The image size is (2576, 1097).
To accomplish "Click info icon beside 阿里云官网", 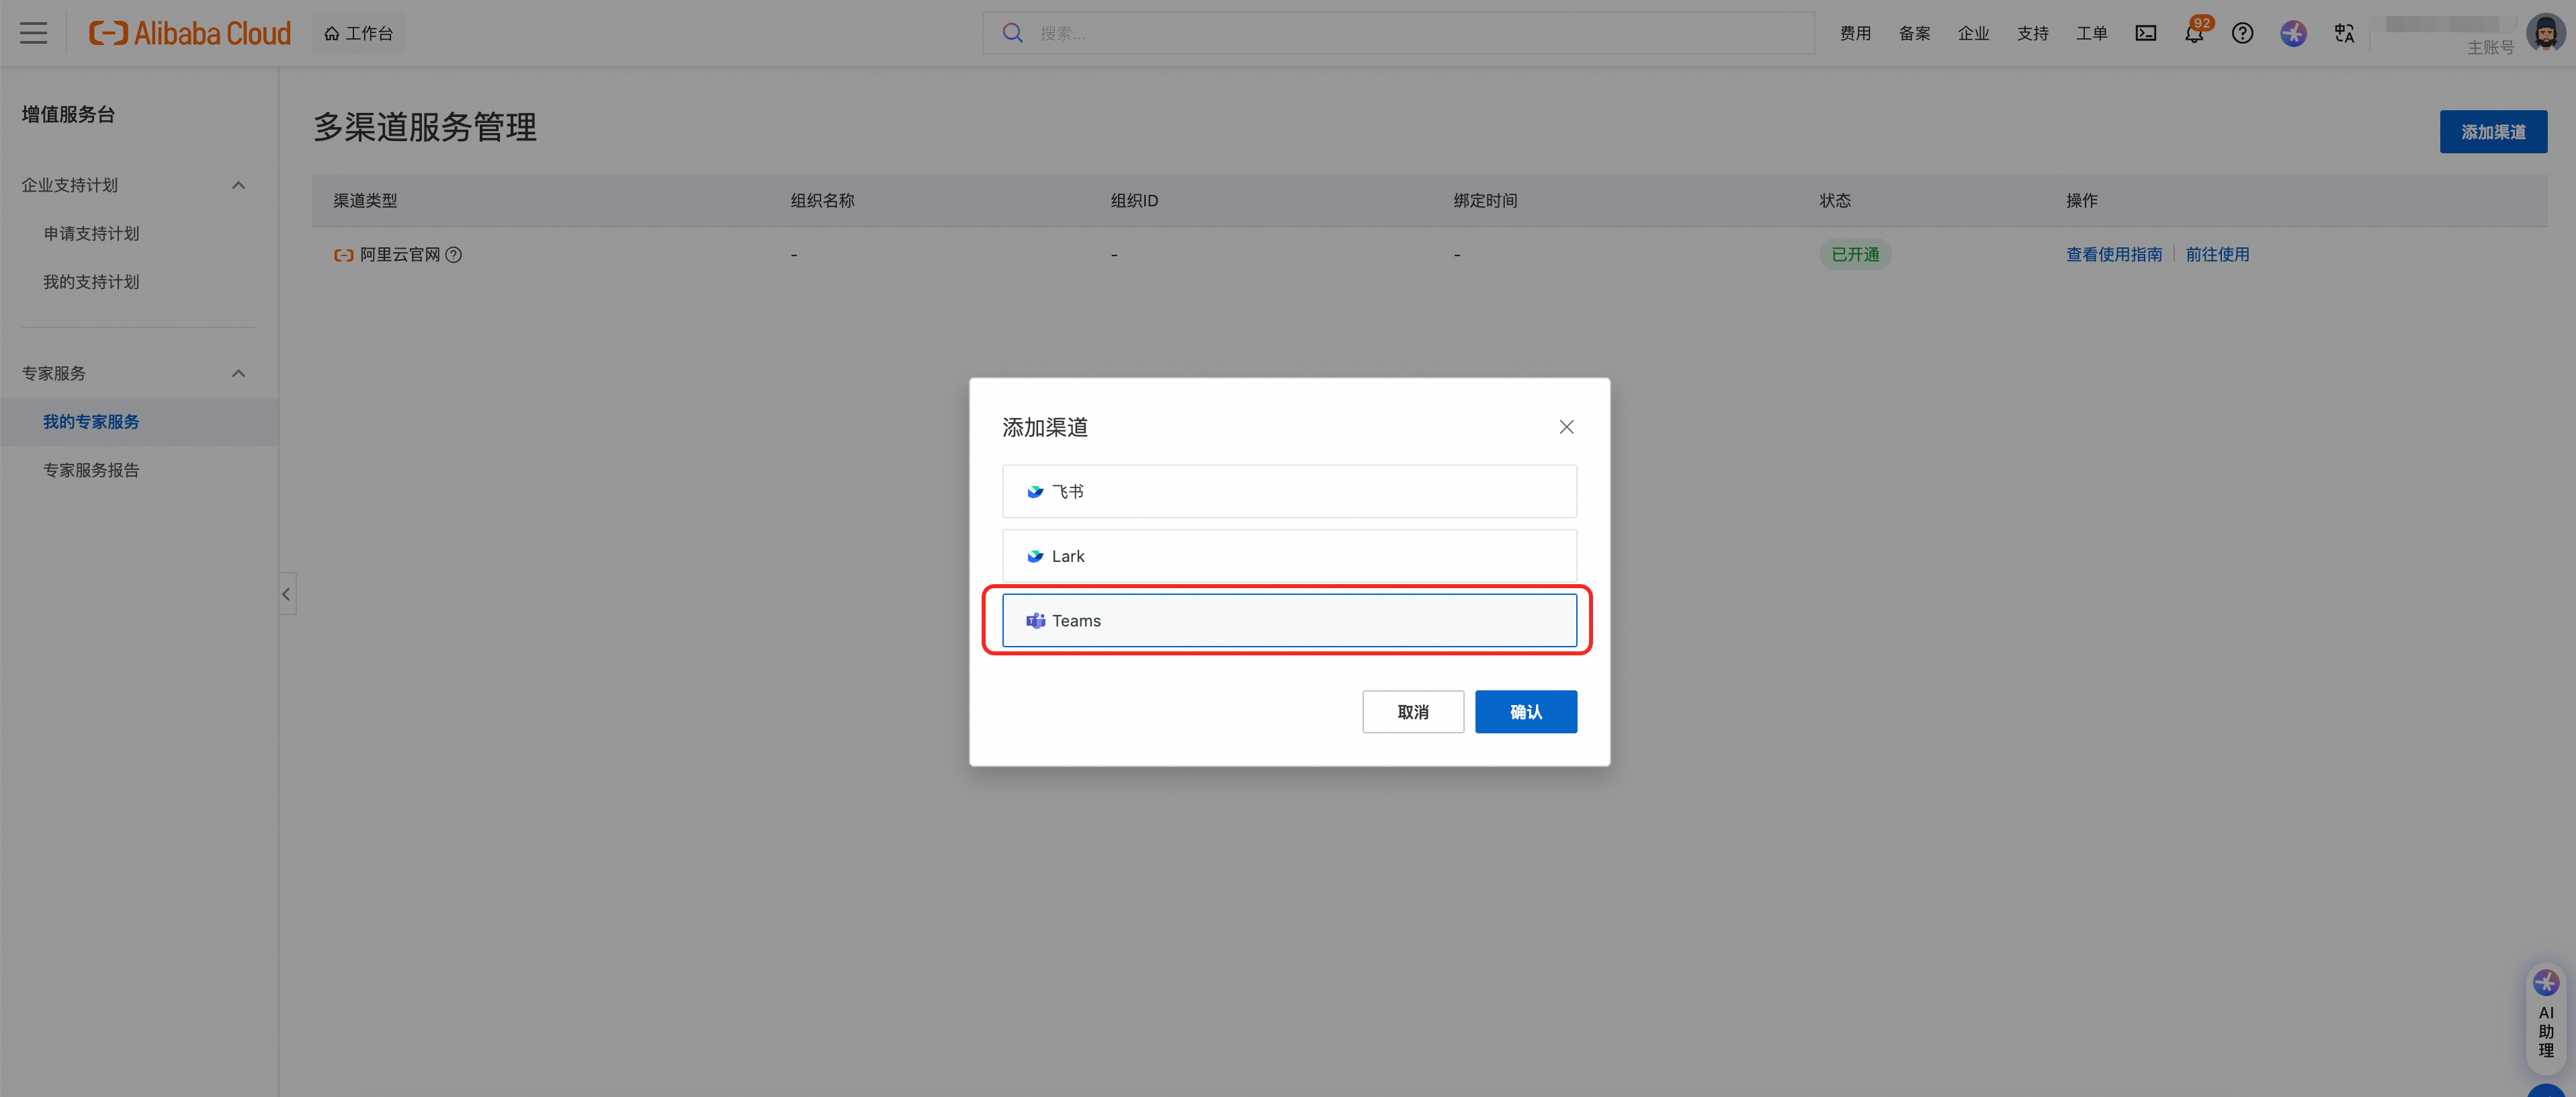I will [x=453, y=255].
